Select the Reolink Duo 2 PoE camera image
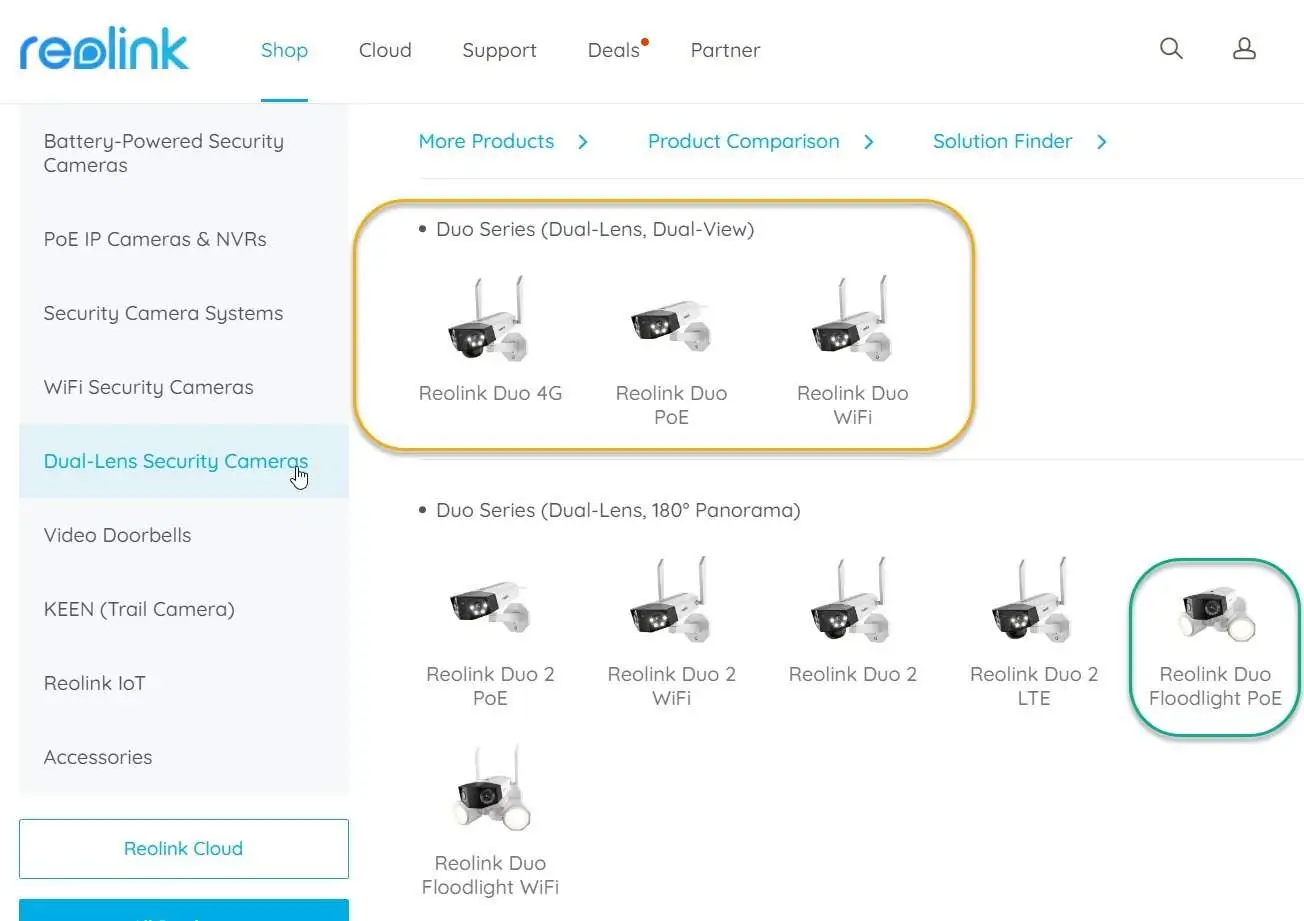This screenshot has height=921, width=1304. point(490,607)
